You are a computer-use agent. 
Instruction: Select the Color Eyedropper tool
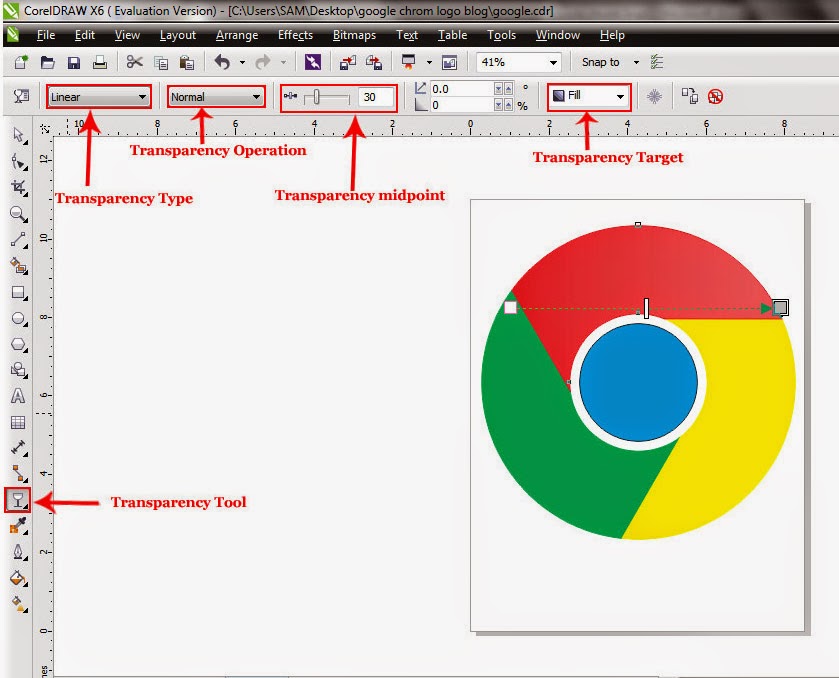(19, 525)
